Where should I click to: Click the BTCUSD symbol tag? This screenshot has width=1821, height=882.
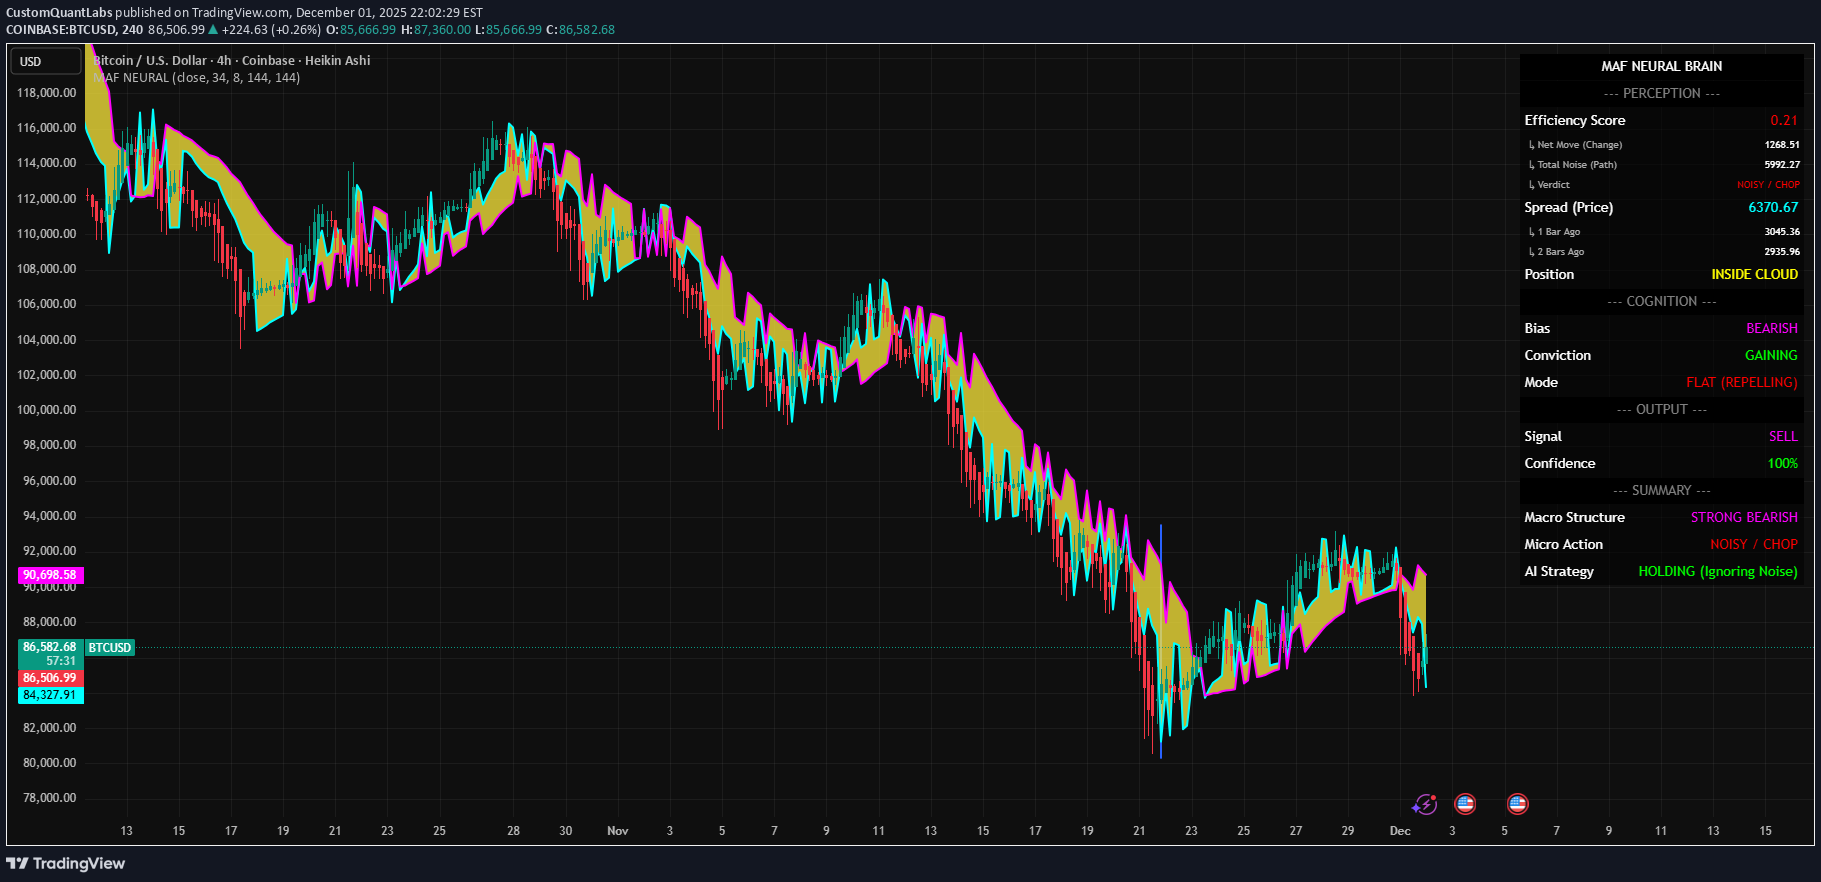[x=110, y=648]
